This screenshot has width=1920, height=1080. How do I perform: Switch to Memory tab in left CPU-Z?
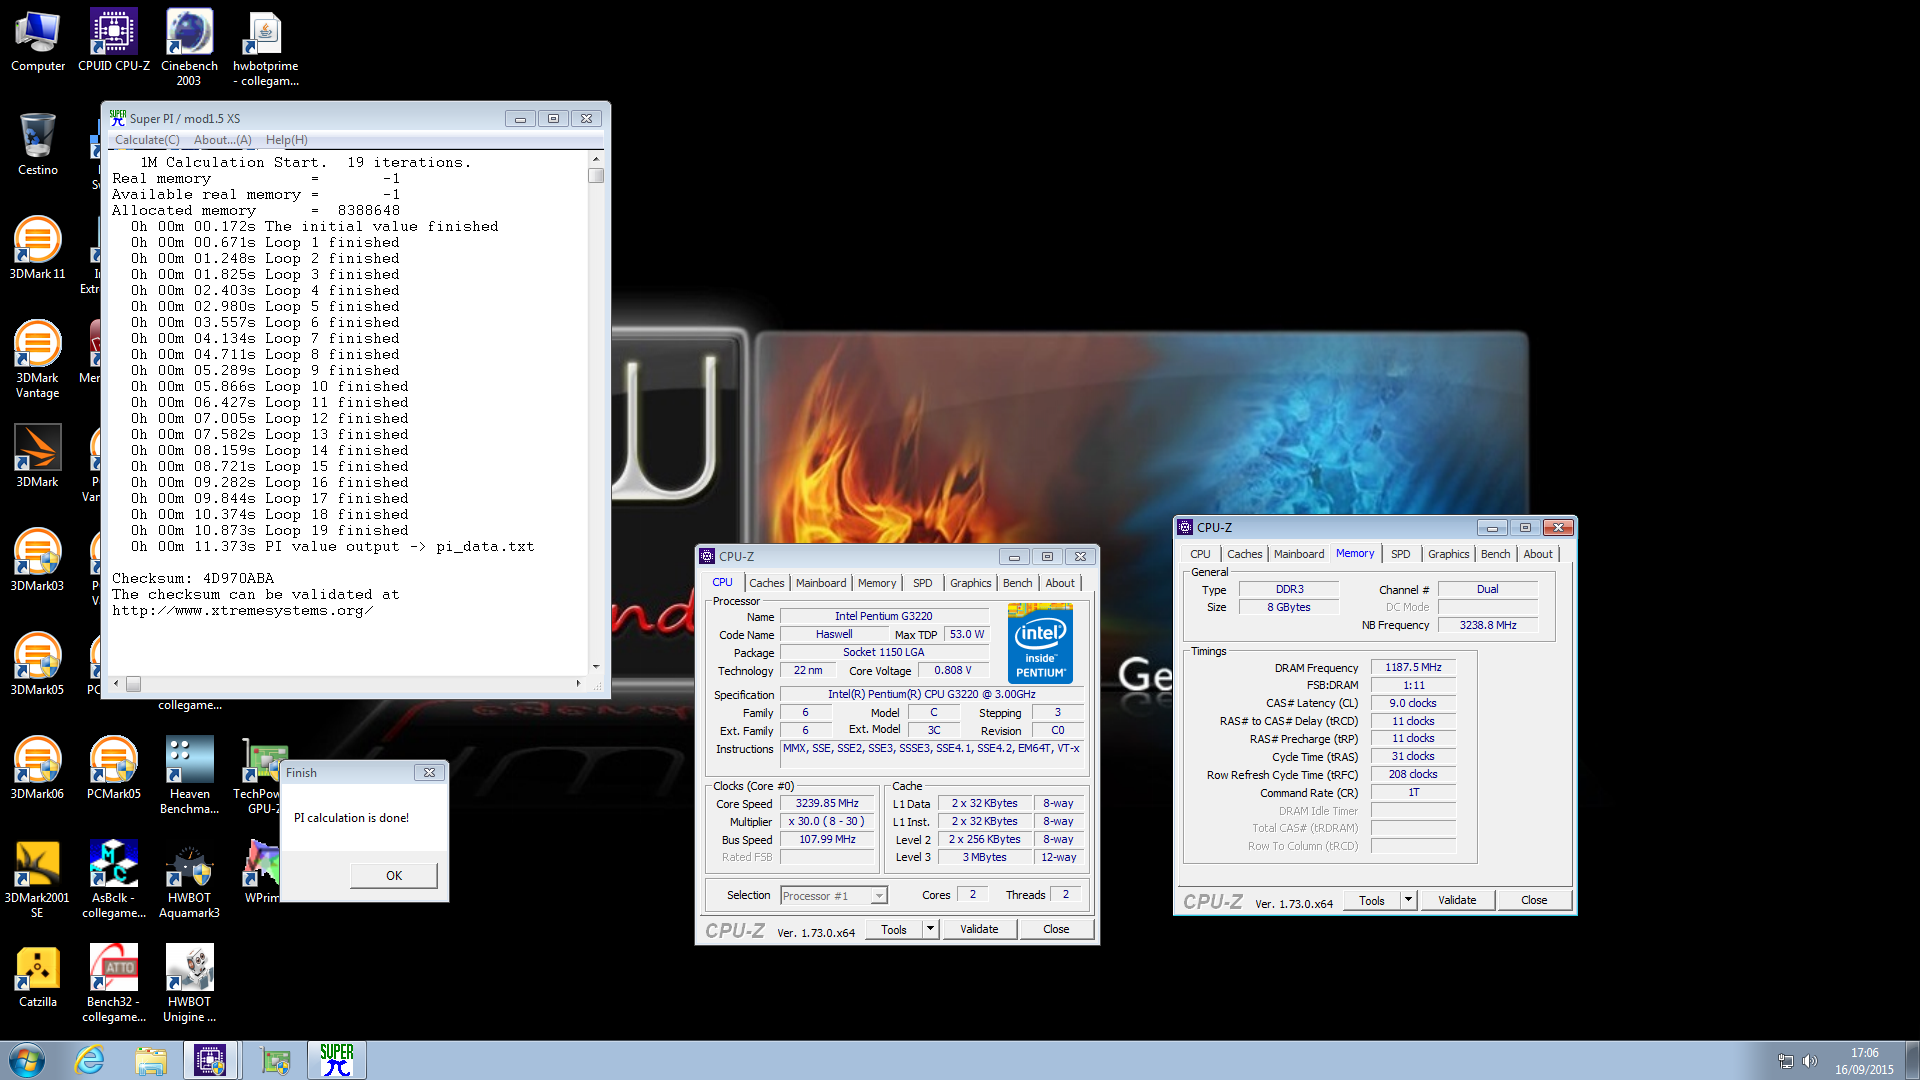point(876,583)
